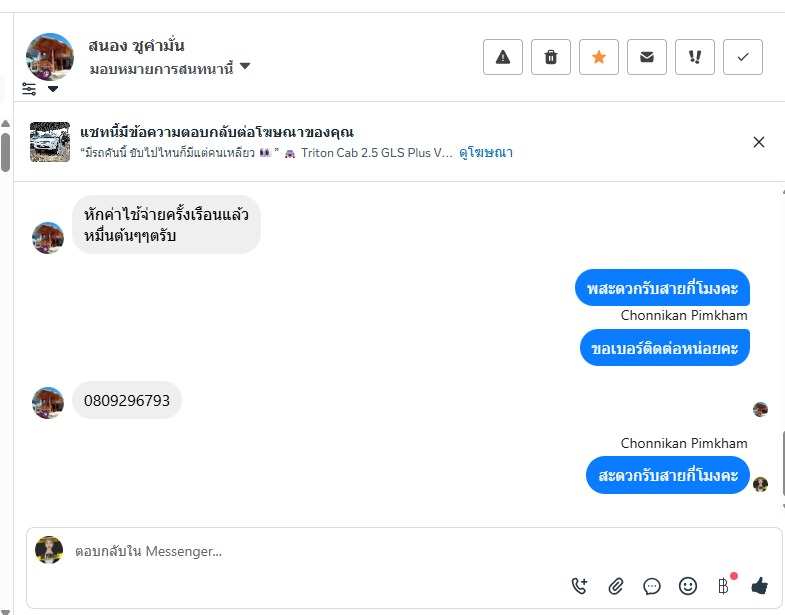Open the filter sliders dropdown arrow
785x615 pixels.
(x=53, y=89)
